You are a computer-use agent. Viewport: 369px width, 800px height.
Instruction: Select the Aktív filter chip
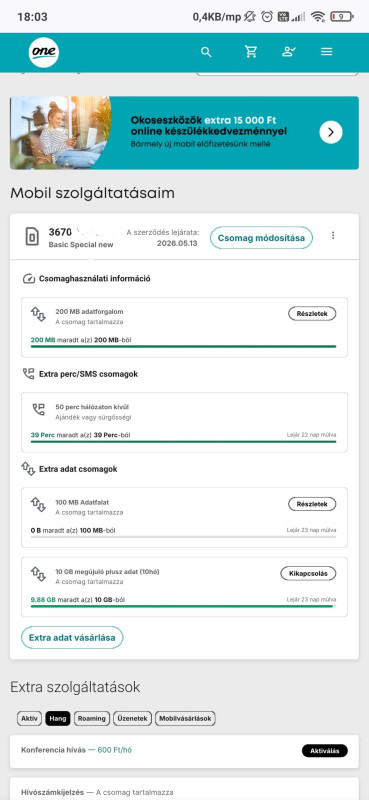tap(30, 718)
